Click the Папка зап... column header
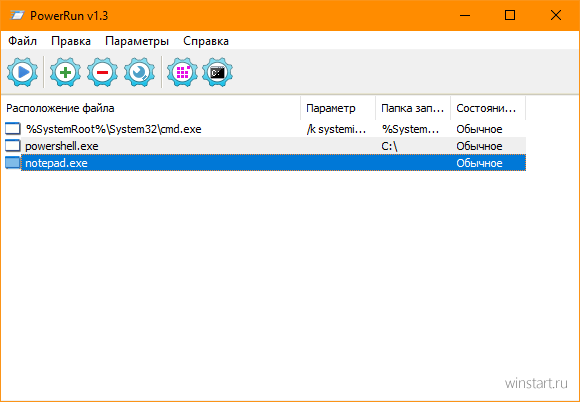 pyautogui.click(x=413, y=108)
